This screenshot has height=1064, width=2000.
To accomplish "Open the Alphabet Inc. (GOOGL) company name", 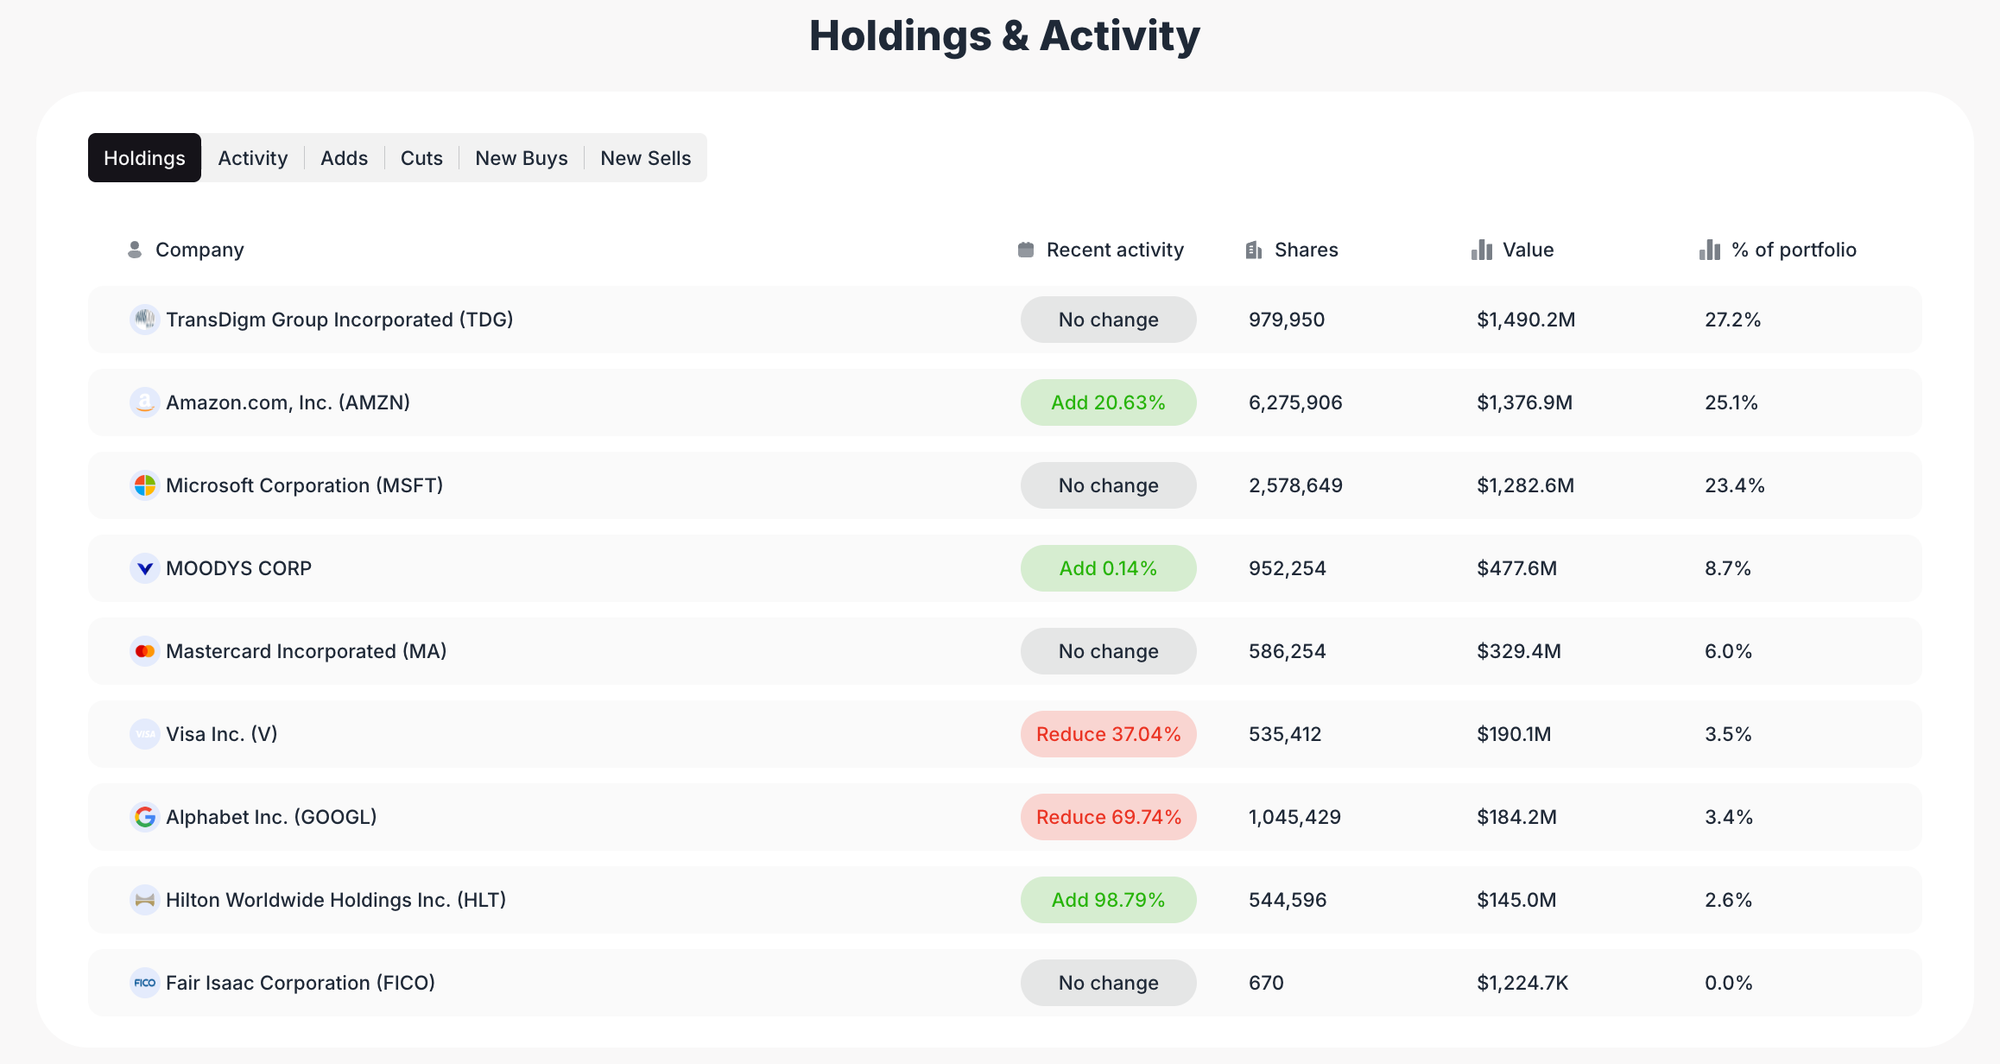I will (271, 817).
